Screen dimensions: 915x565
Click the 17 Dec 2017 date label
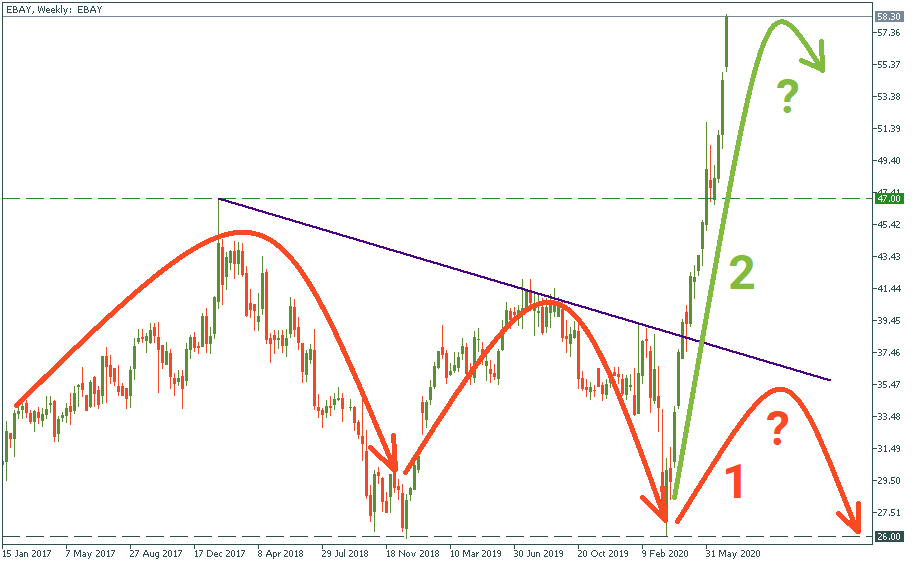tap(219, 551)
